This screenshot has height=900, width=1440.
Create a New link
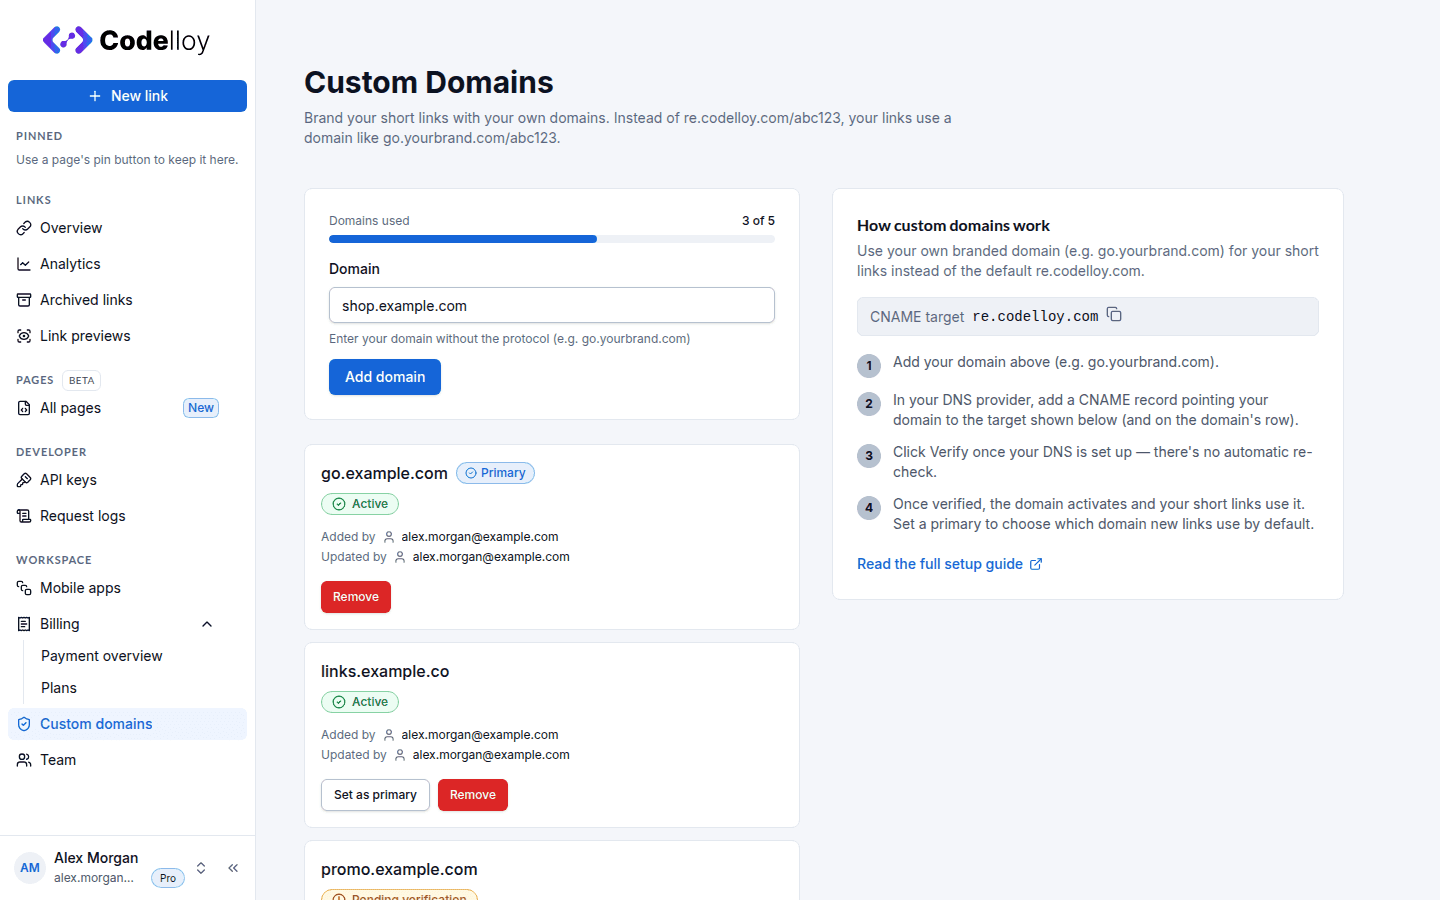pos(127,96)
